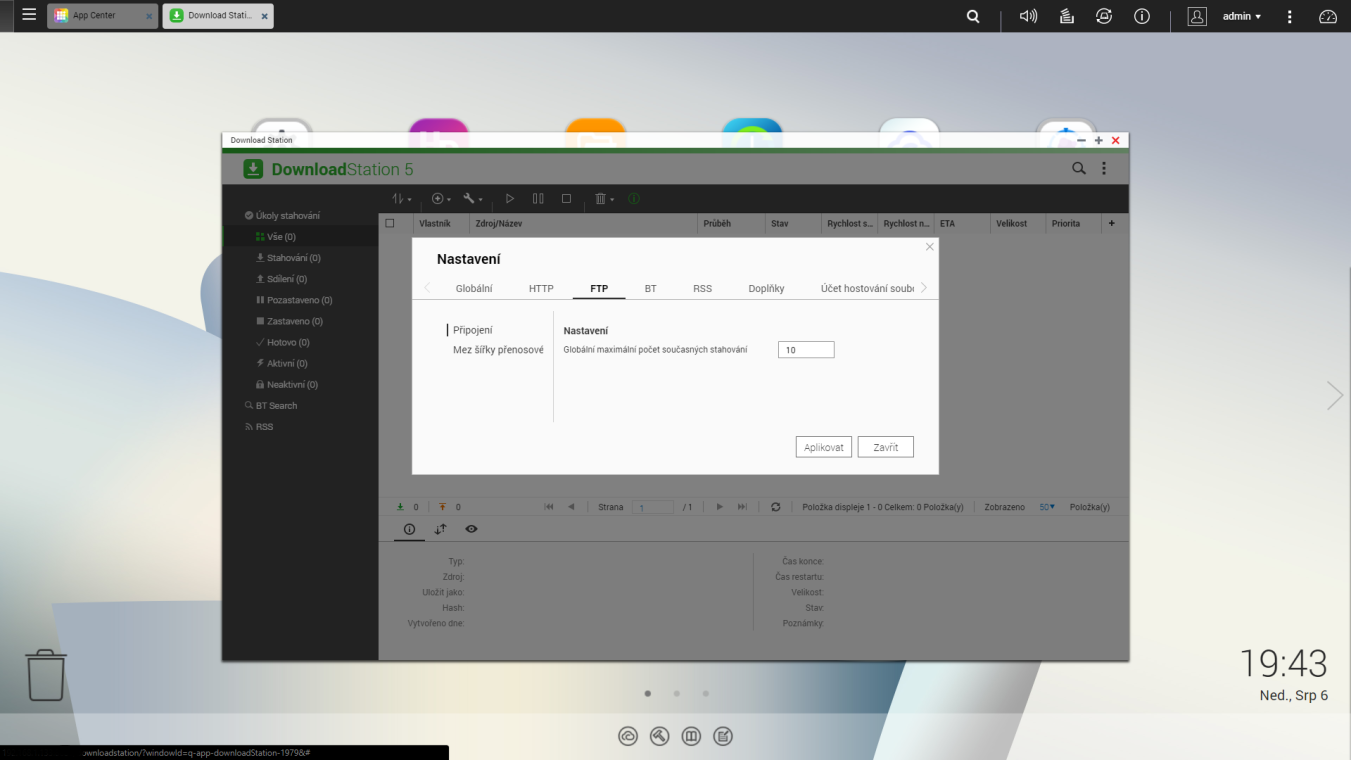Open the transfer details tab with arrows icon

(440, 529)
